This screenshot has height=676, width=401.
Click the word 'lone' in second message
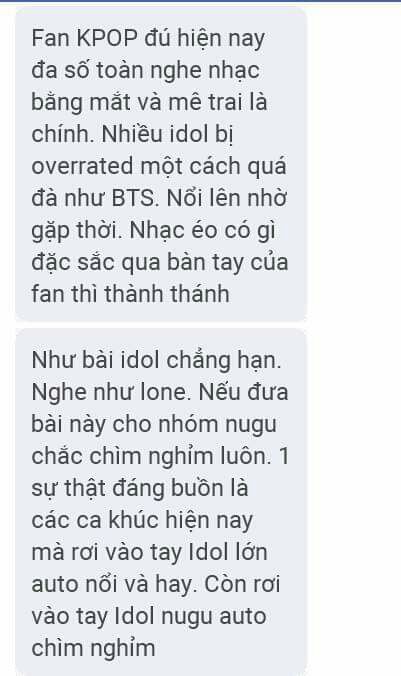pyautogui.click(x=166, y=392)
